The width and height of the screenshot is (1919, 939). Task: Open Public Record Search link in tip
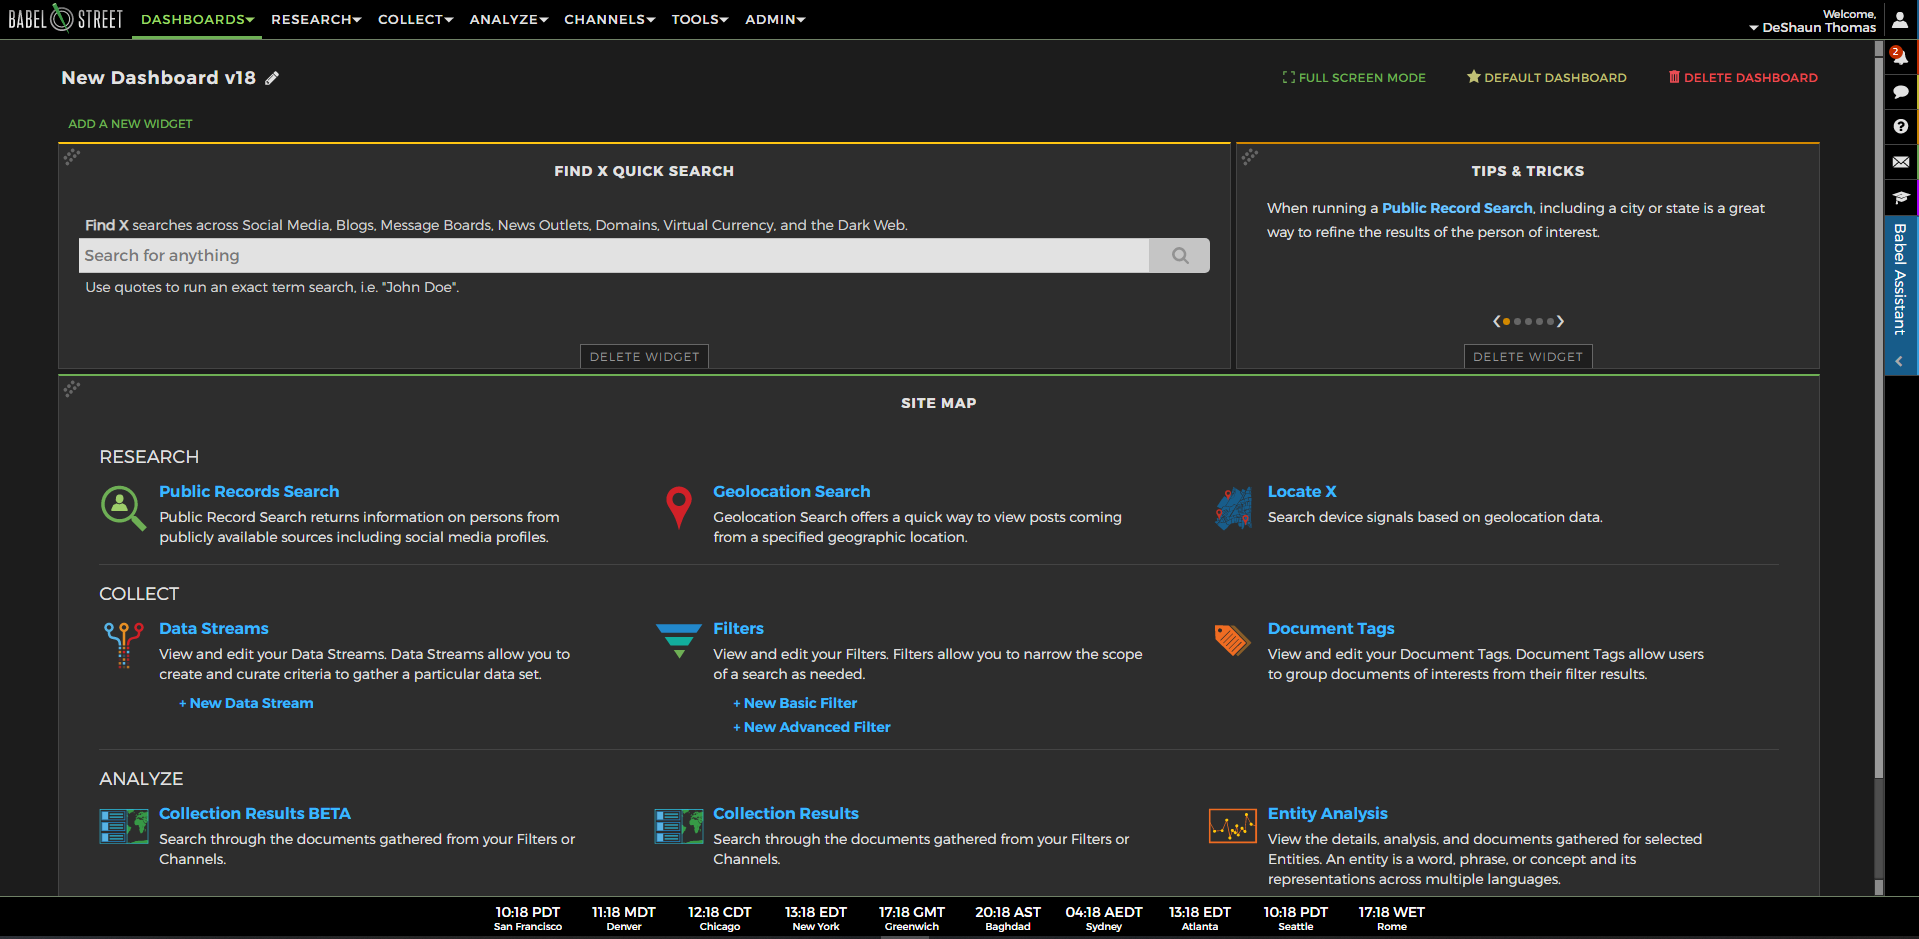(x=1457, y=208)
